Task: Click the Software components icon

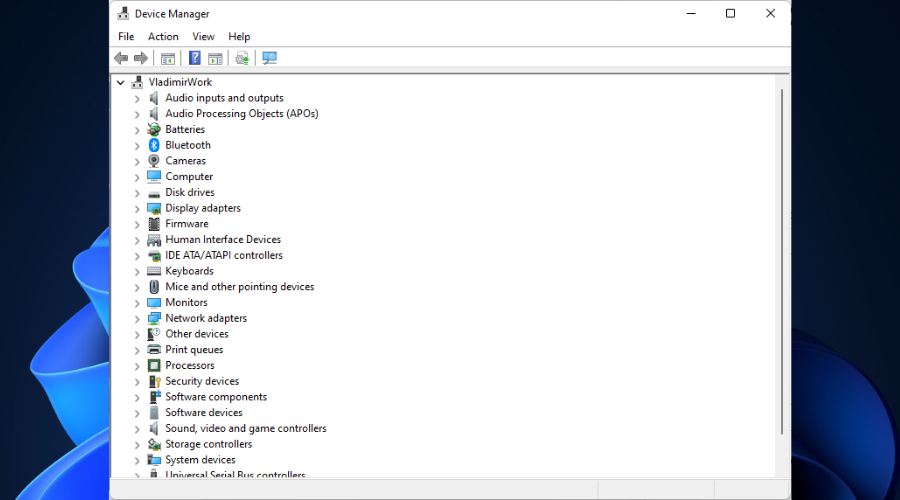Action: click(154, 397)
